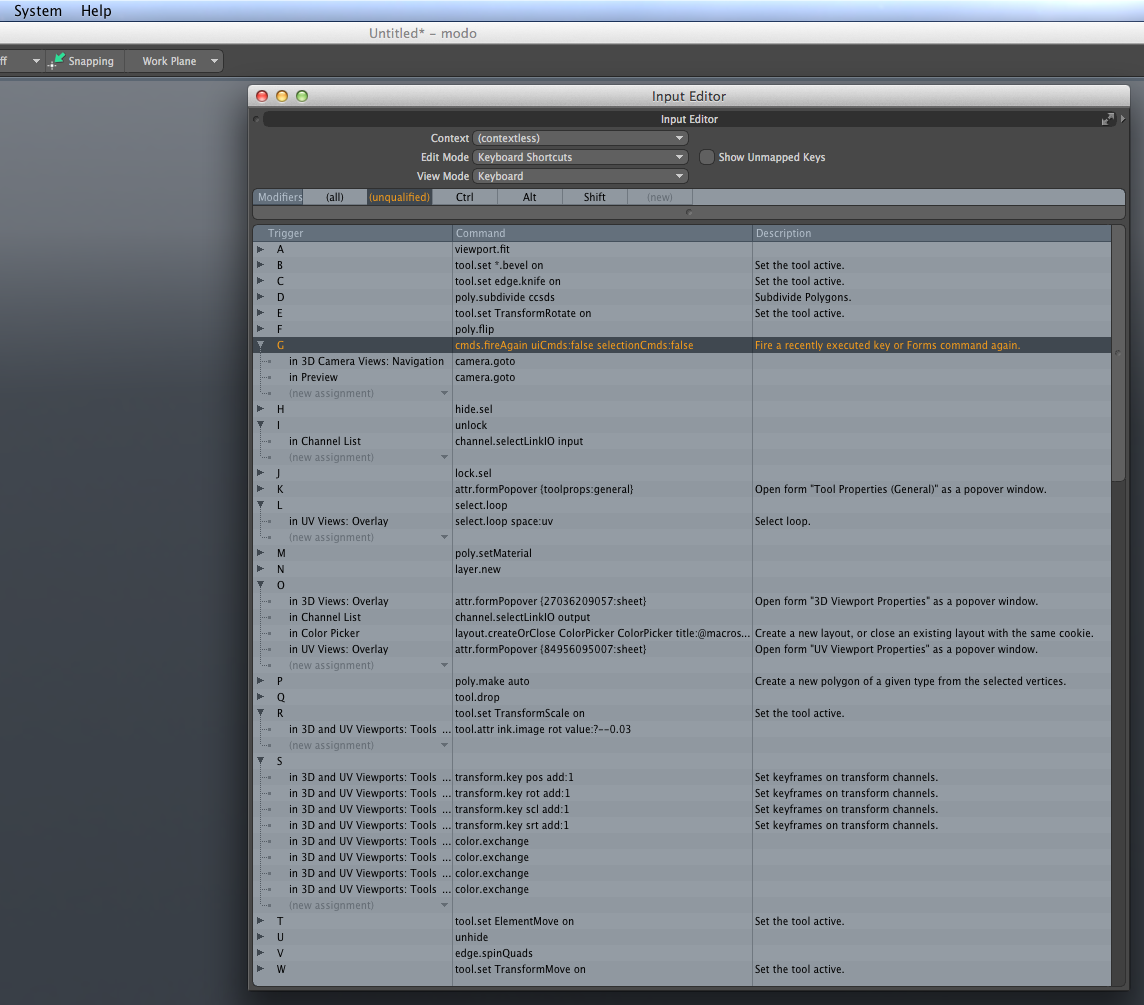
Task: Click the Work Plane button
Action: [169, 61]
